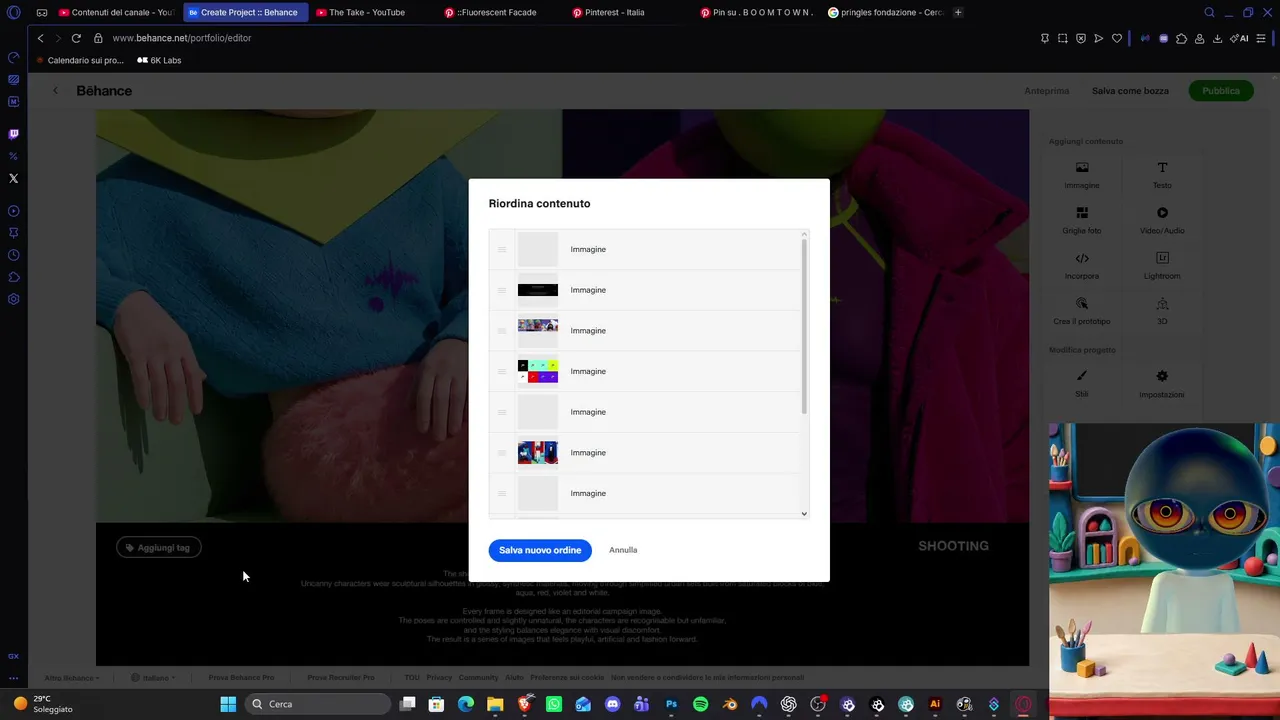Click the Aggiungi tag button
1280x720 pixels.
point(159,547)
